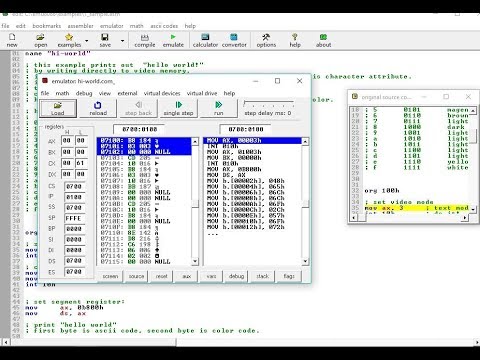Run the program in emulator
Image resolution: width=480 pixels, height=360 pixels.
[x=219, y=108]
